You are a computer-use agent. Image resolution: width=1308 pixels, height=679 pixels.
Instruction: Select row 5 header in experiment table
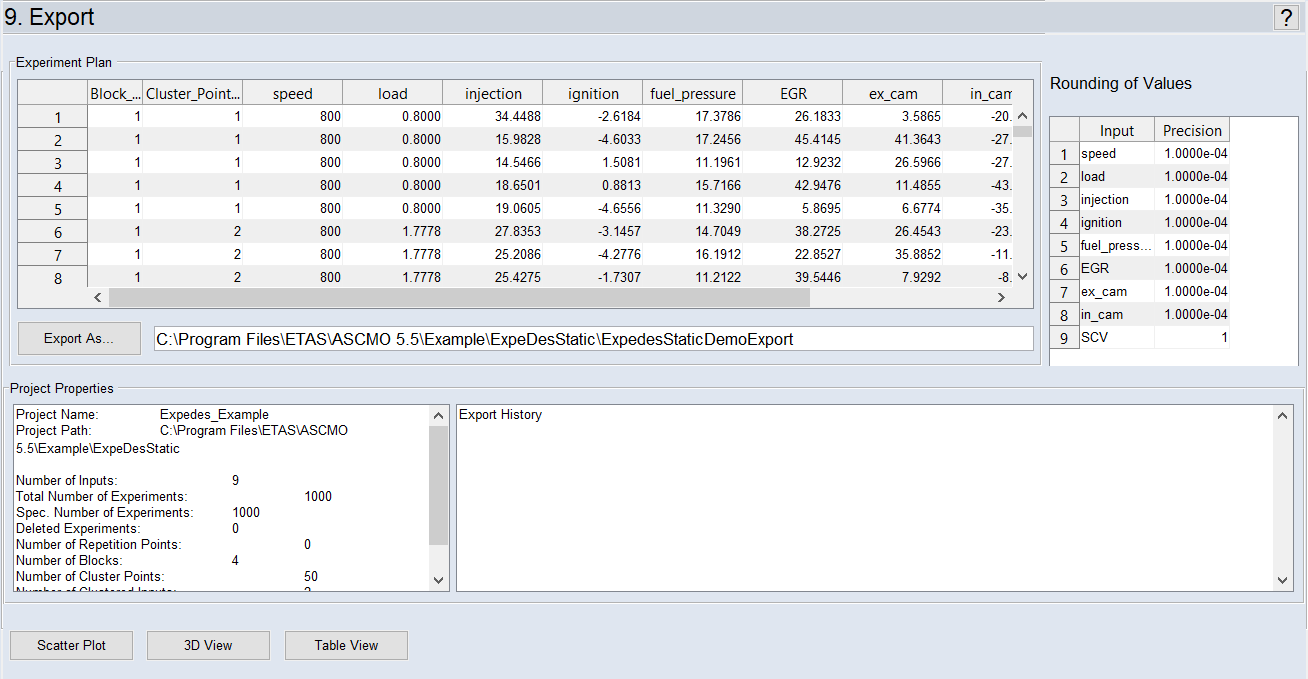[x=57, y=209]
